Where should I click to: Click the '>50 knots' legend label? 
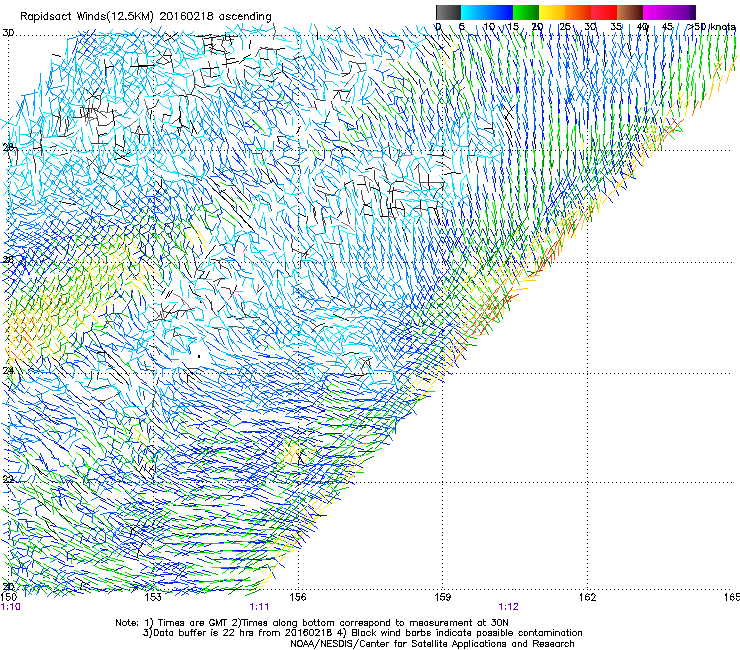pyautogui.click(x=711, y=27)
